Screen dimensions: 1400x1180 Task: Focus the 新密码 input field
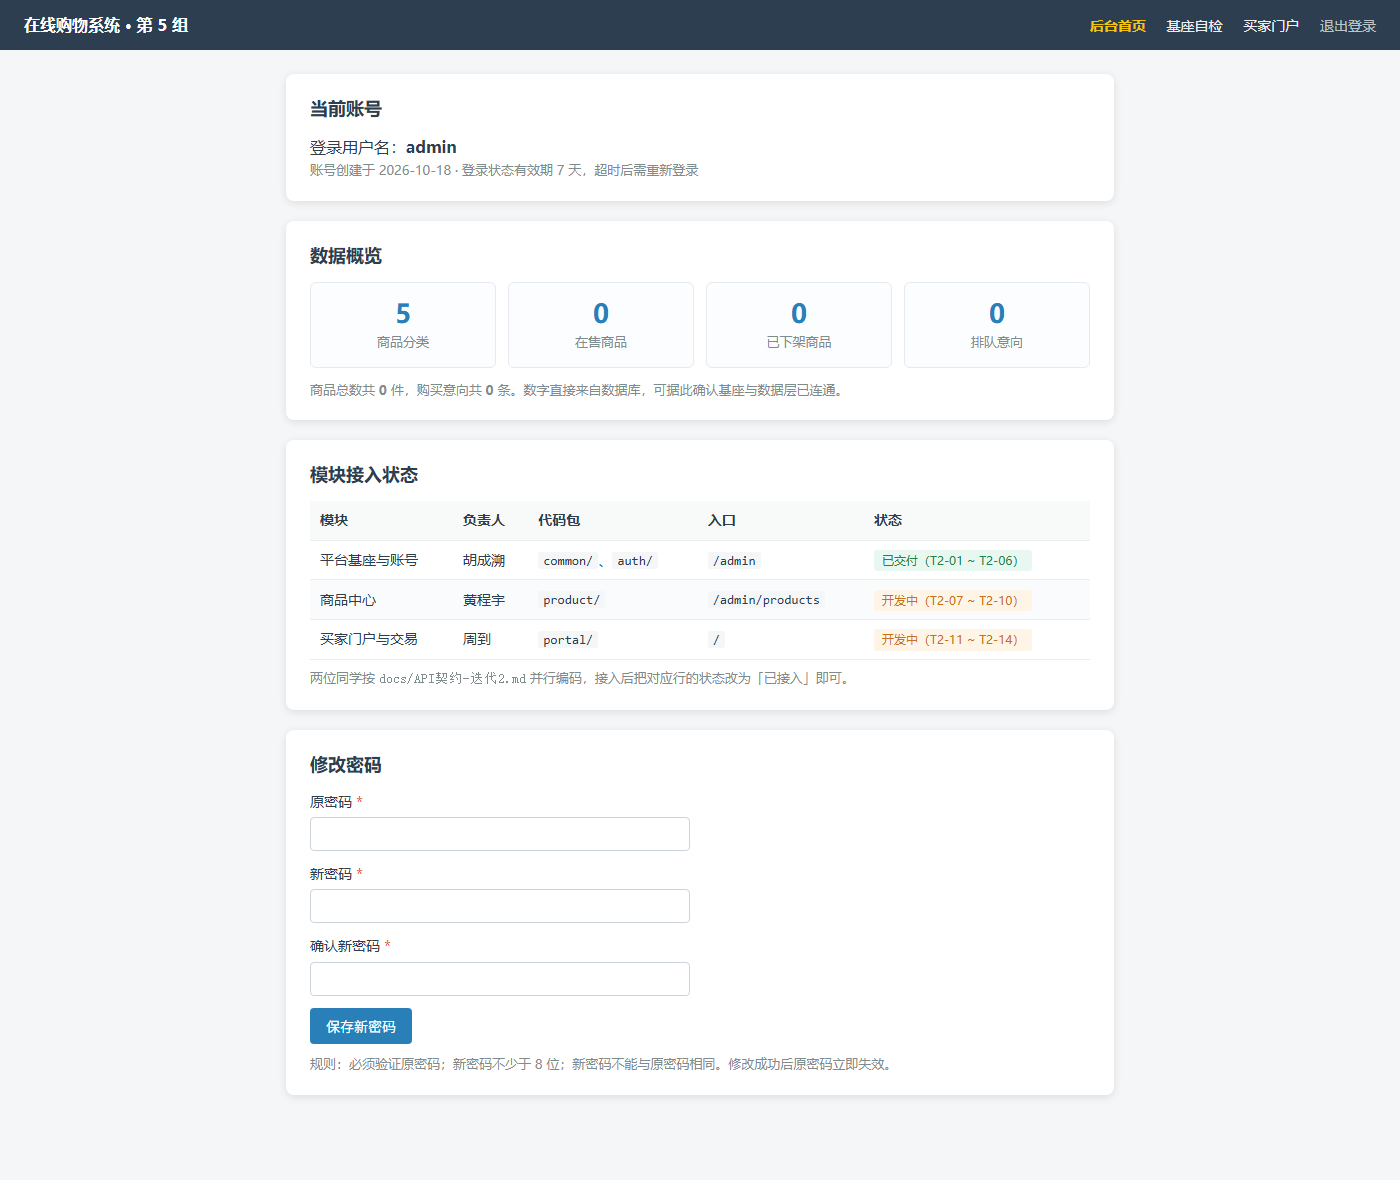click(x=500, y=906)
